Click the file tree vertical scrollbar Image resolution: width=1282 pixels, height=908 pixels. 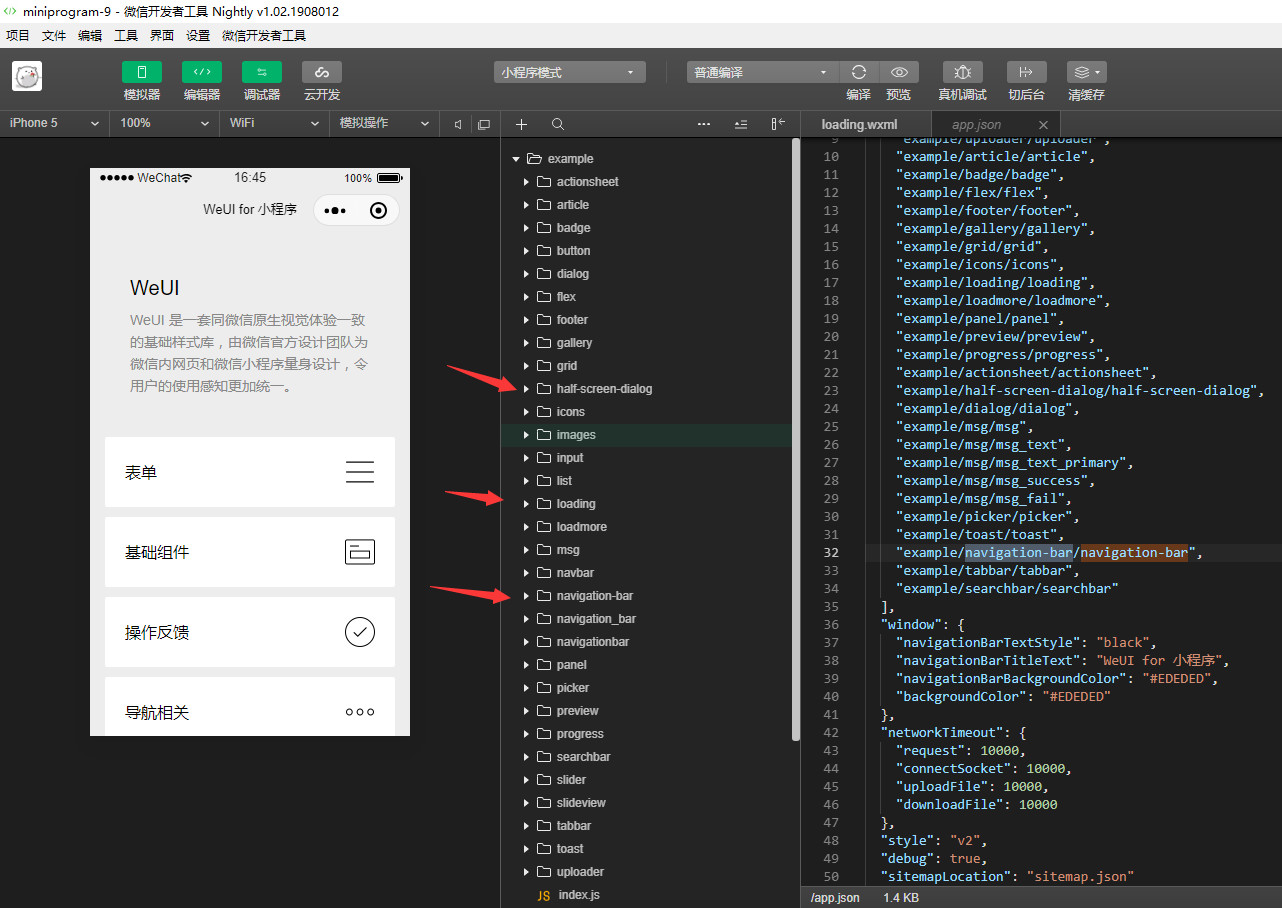[796, 440]
